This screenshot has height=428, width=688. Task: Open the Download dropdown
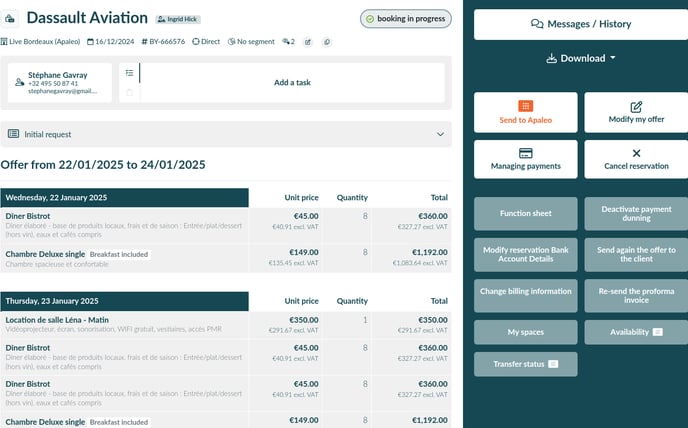coord(580,58)
